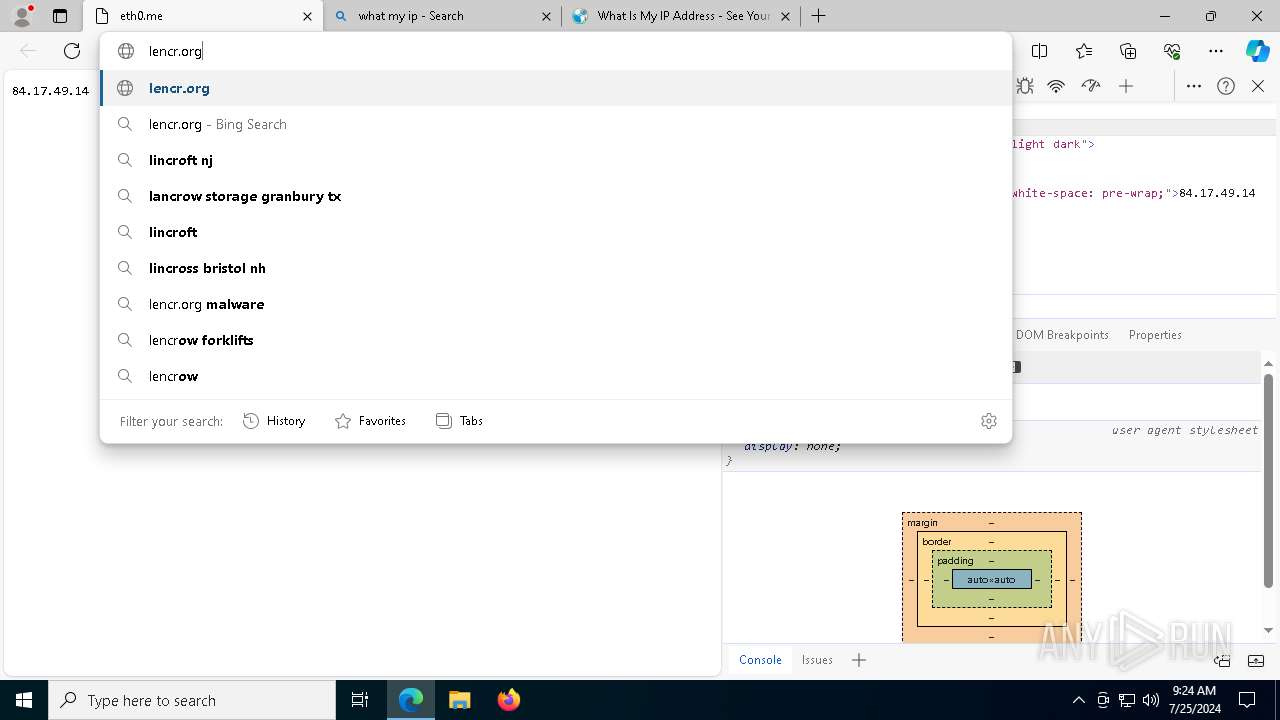Open Edge Settings and more menu
The height and width of the screenshot is (720, 1280).
[x=1216, y=51]
